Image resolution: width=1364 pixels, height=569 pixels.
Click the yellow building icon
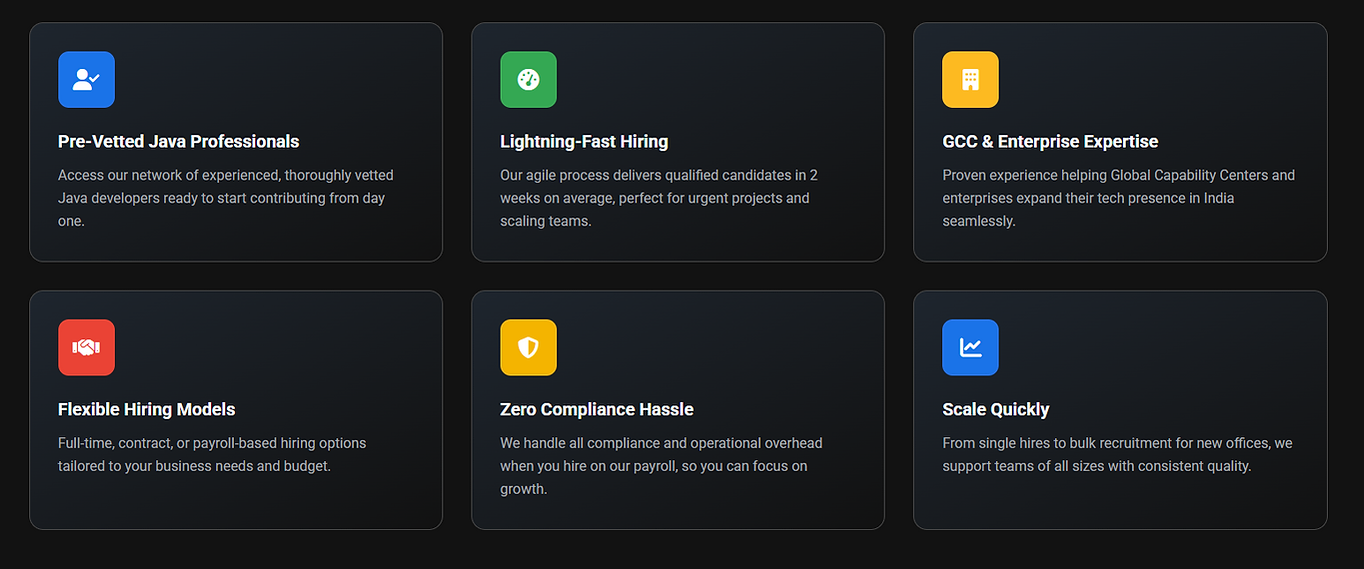(x=970, y=80)
